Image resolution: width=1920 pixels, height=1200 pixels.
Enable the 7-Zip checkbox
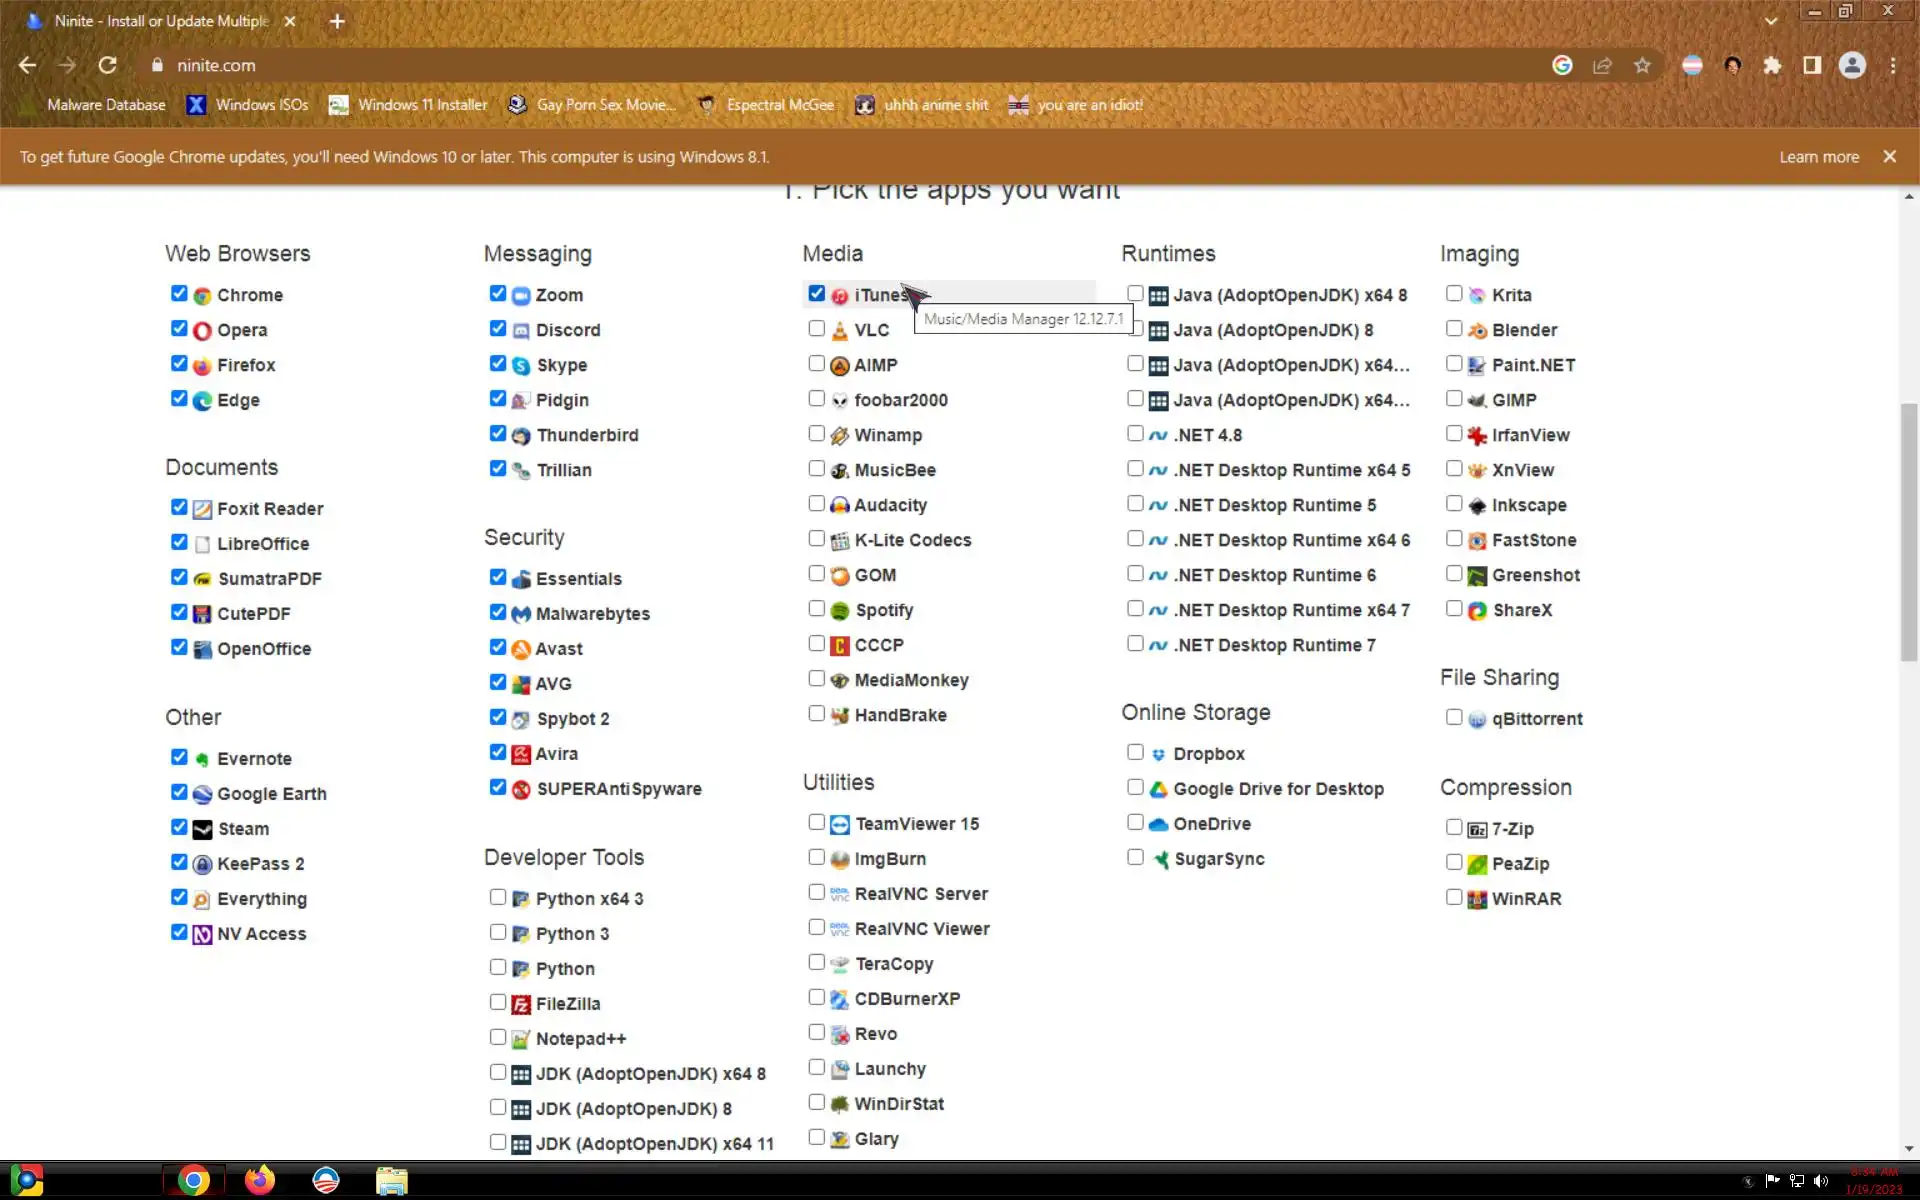tap(1454, 827)
